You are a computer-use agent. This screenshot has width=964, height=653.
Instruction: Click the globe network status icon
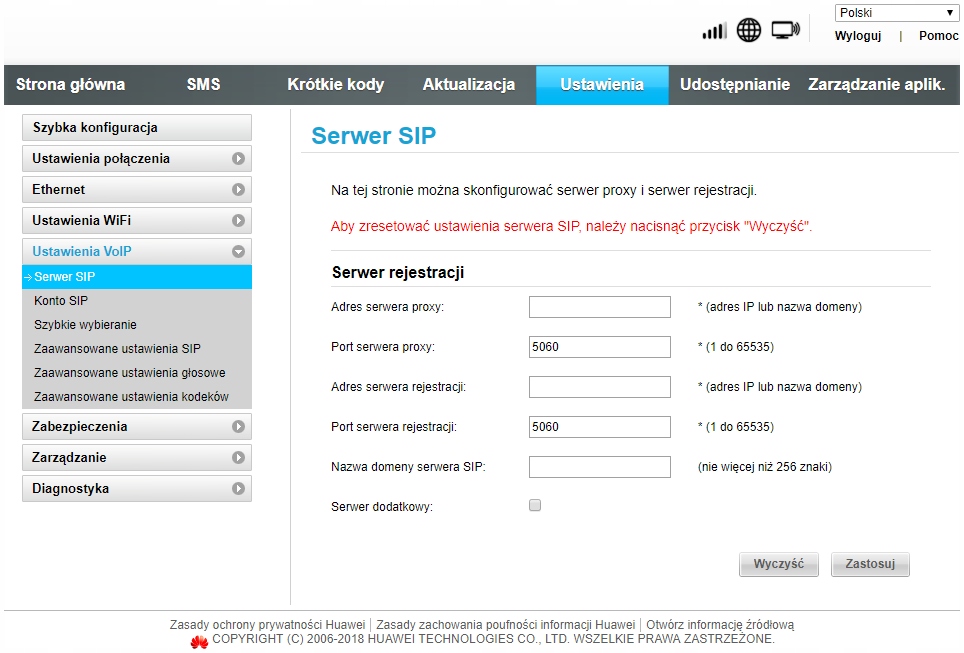(749, 31)
